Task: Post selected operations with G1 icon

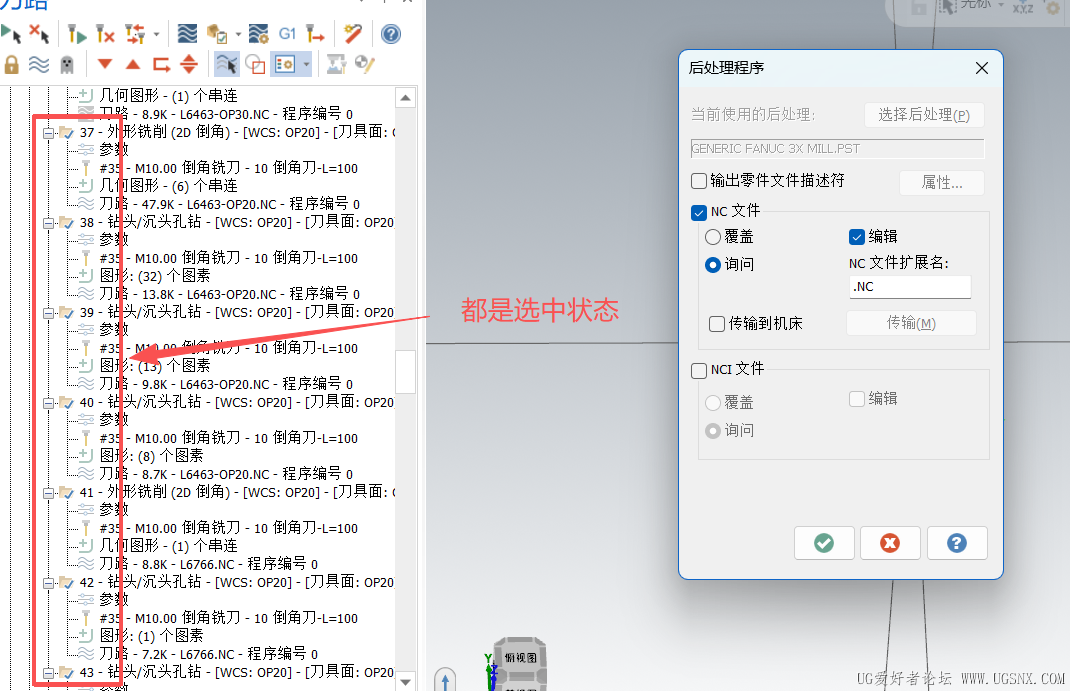Action: pyautogui.click(x=287, y=33)
